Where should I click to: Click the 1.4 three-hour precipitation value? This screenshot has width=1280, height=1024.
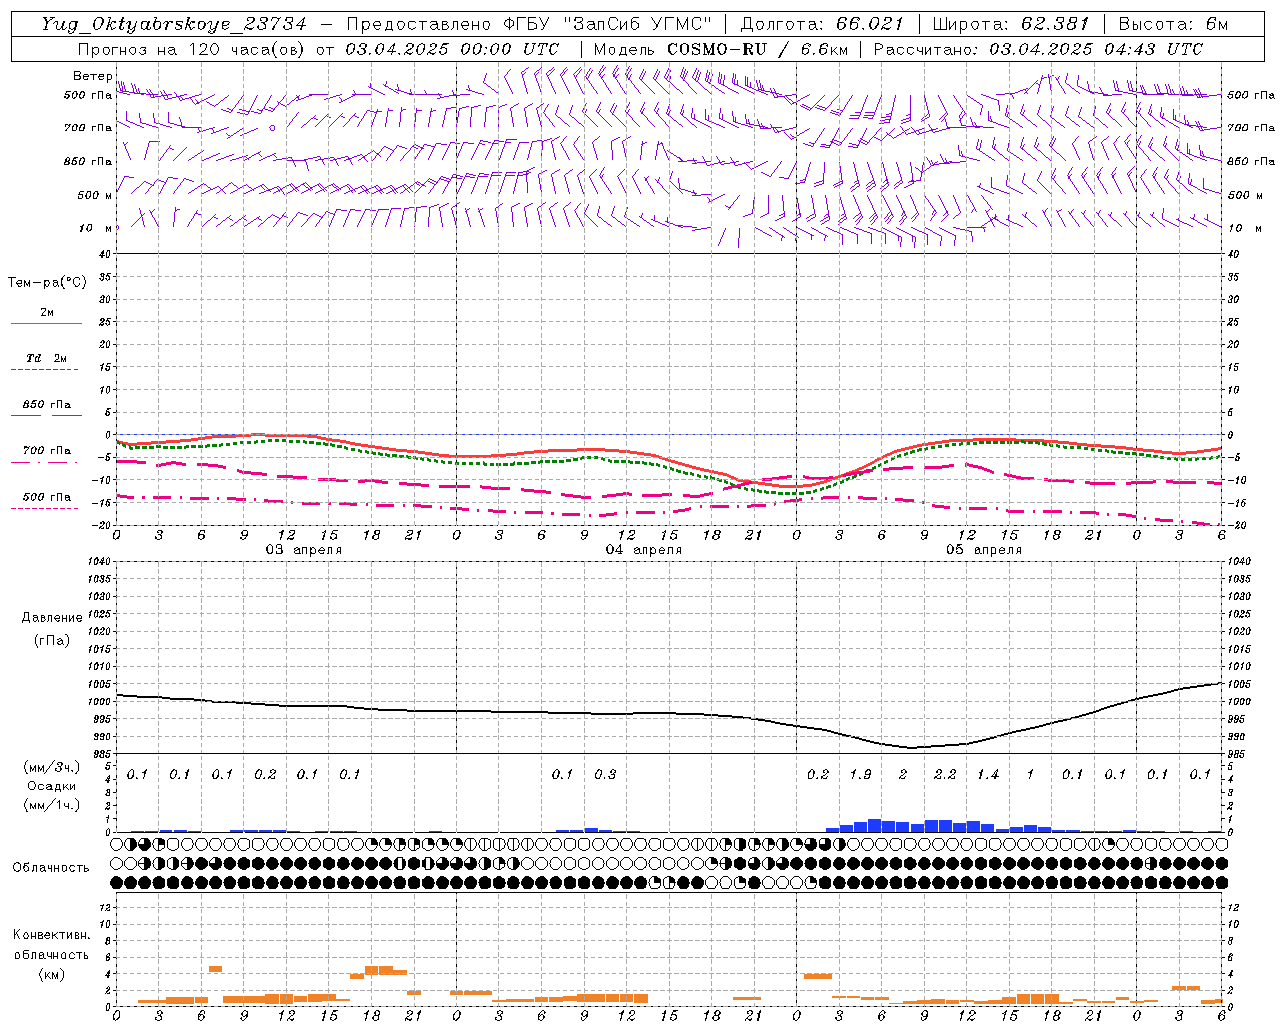point(988,774)
